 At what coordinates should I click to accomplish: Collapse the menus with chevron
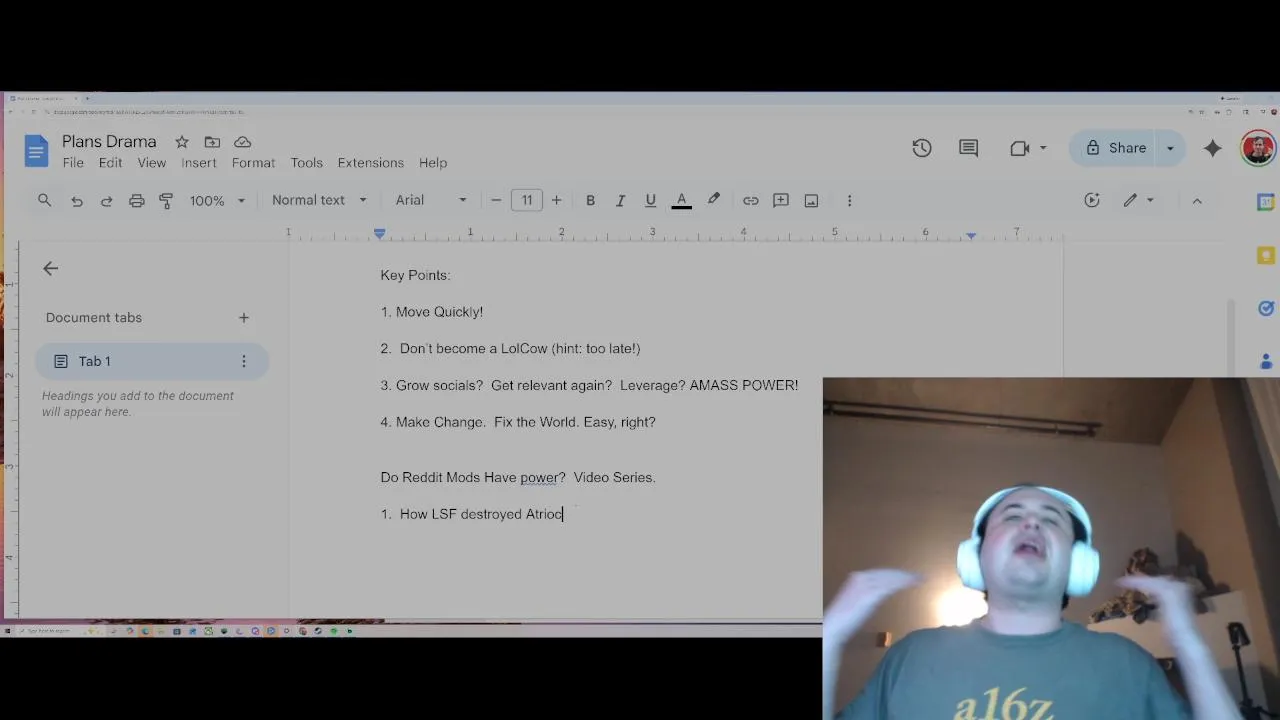(x=1197, y=201)
